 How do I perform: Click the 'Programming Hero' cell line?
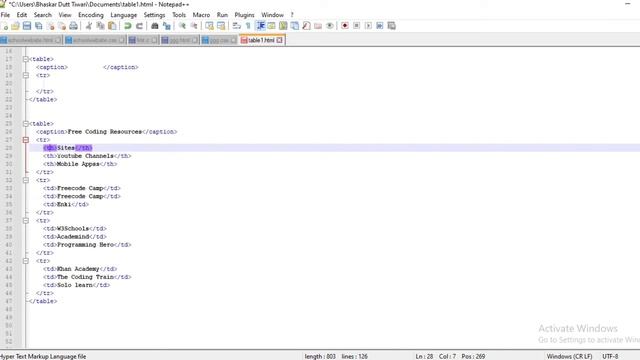(x=87, y=245)
